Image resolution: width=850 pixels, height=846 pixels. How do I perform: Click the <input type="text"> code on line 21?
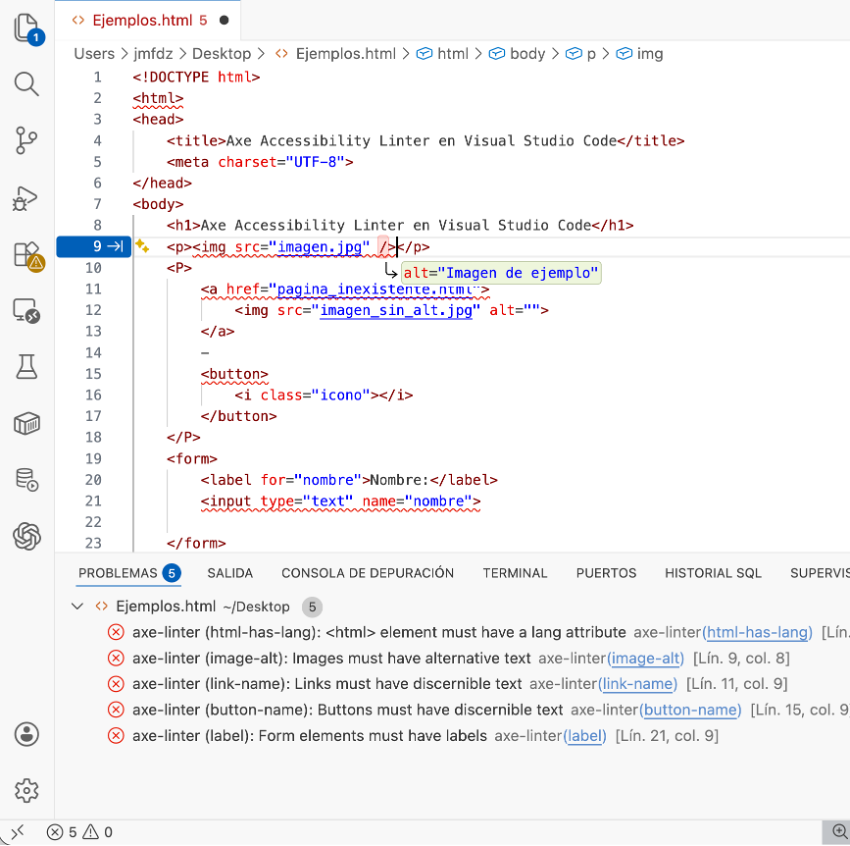[x=340, y=501]
